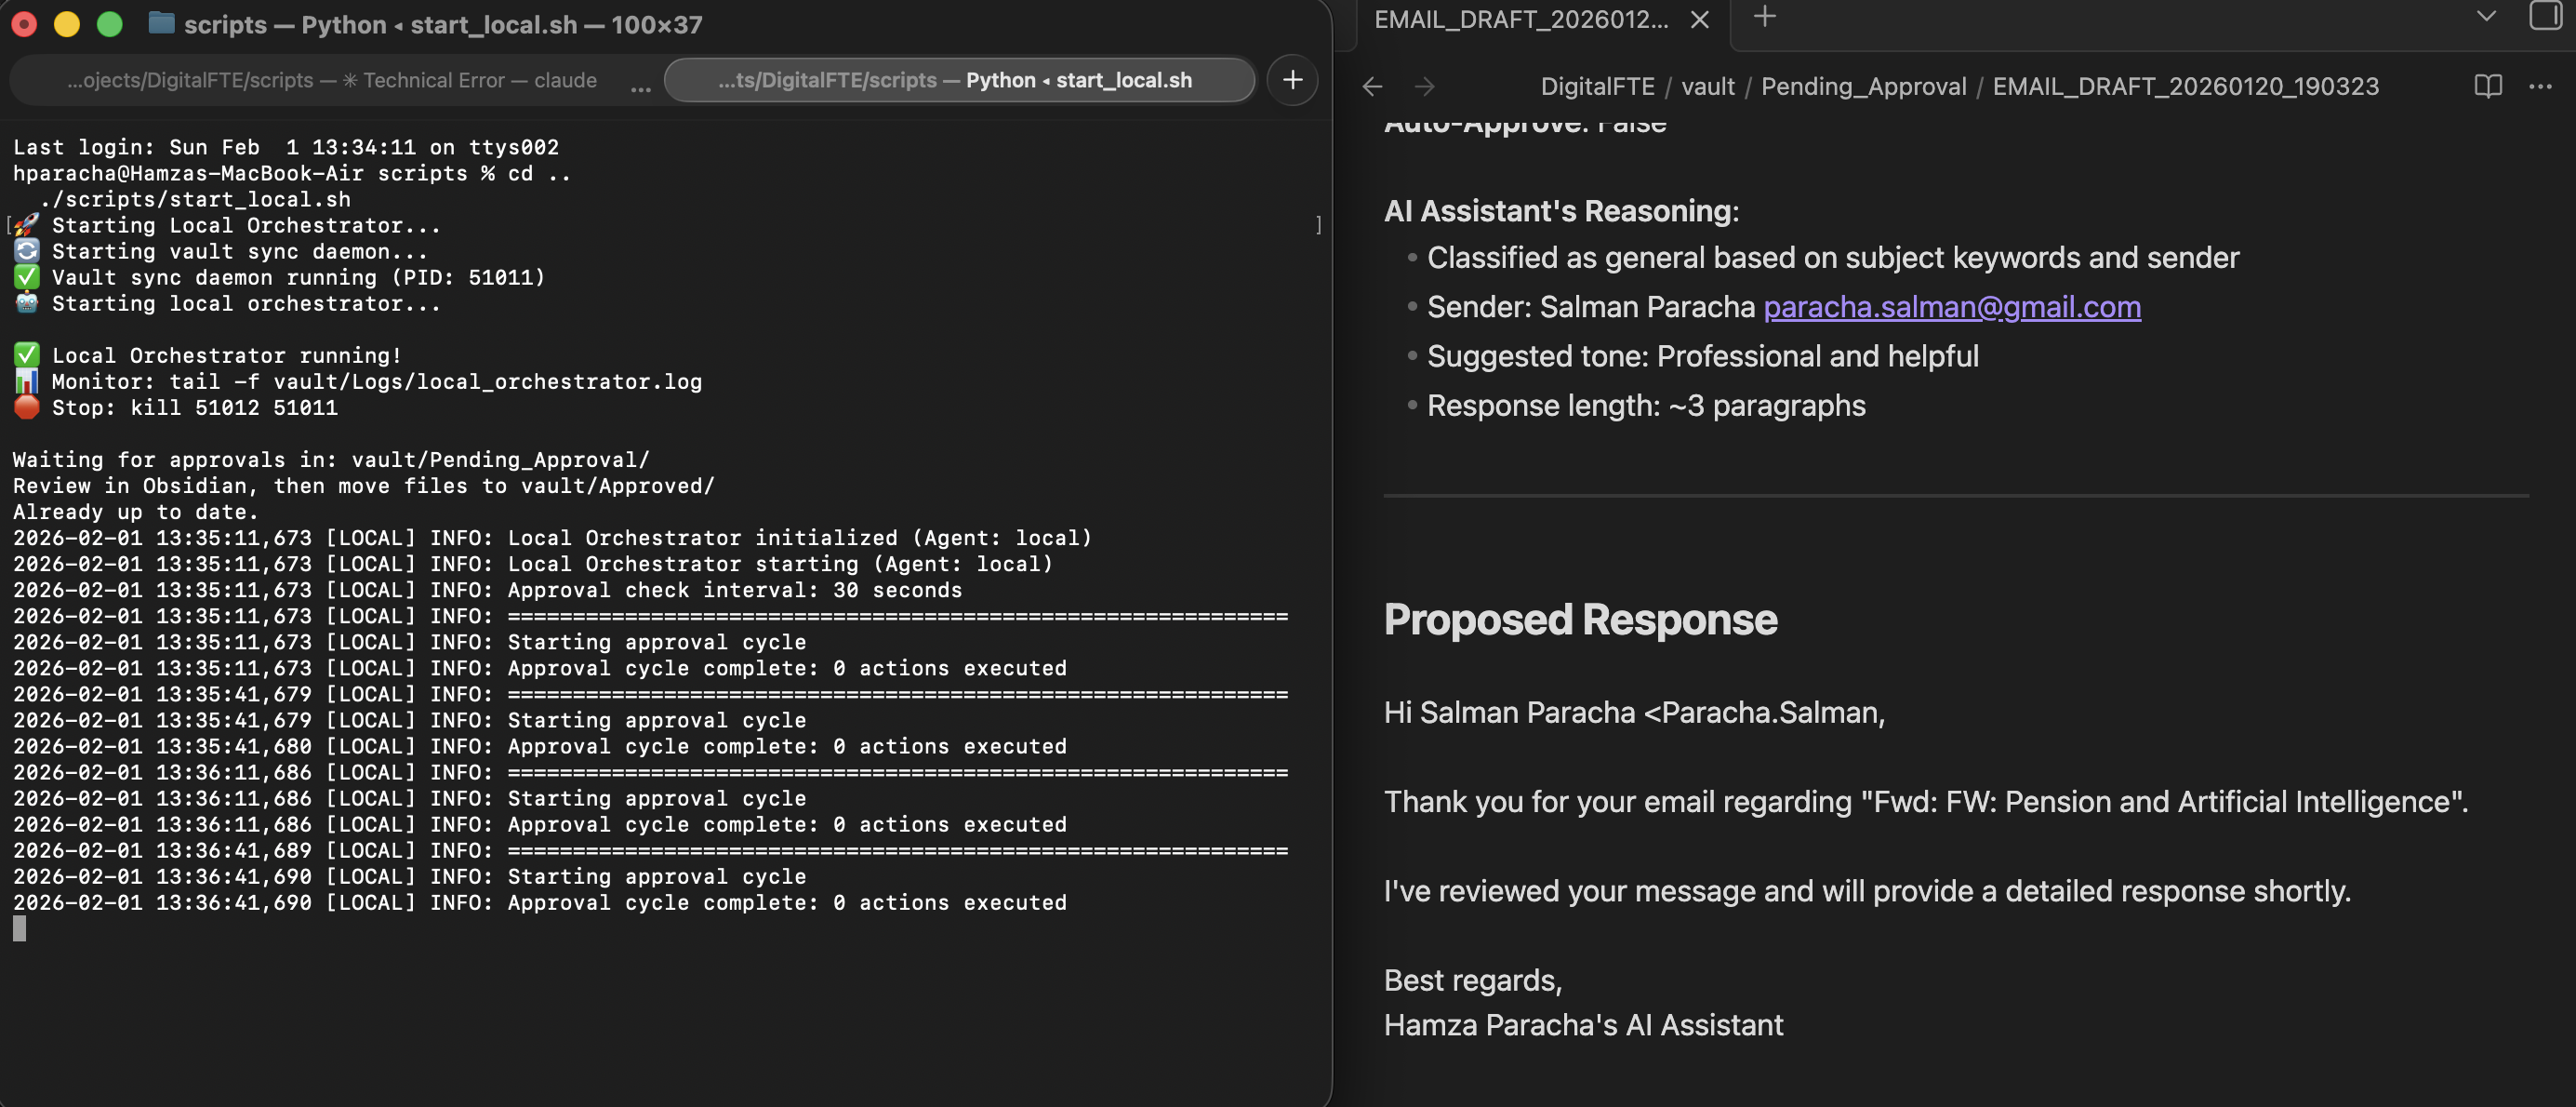Open the Pending_Approval breadcrumb folder
Screen dimensions: 2576x1107
[1863, 87]
